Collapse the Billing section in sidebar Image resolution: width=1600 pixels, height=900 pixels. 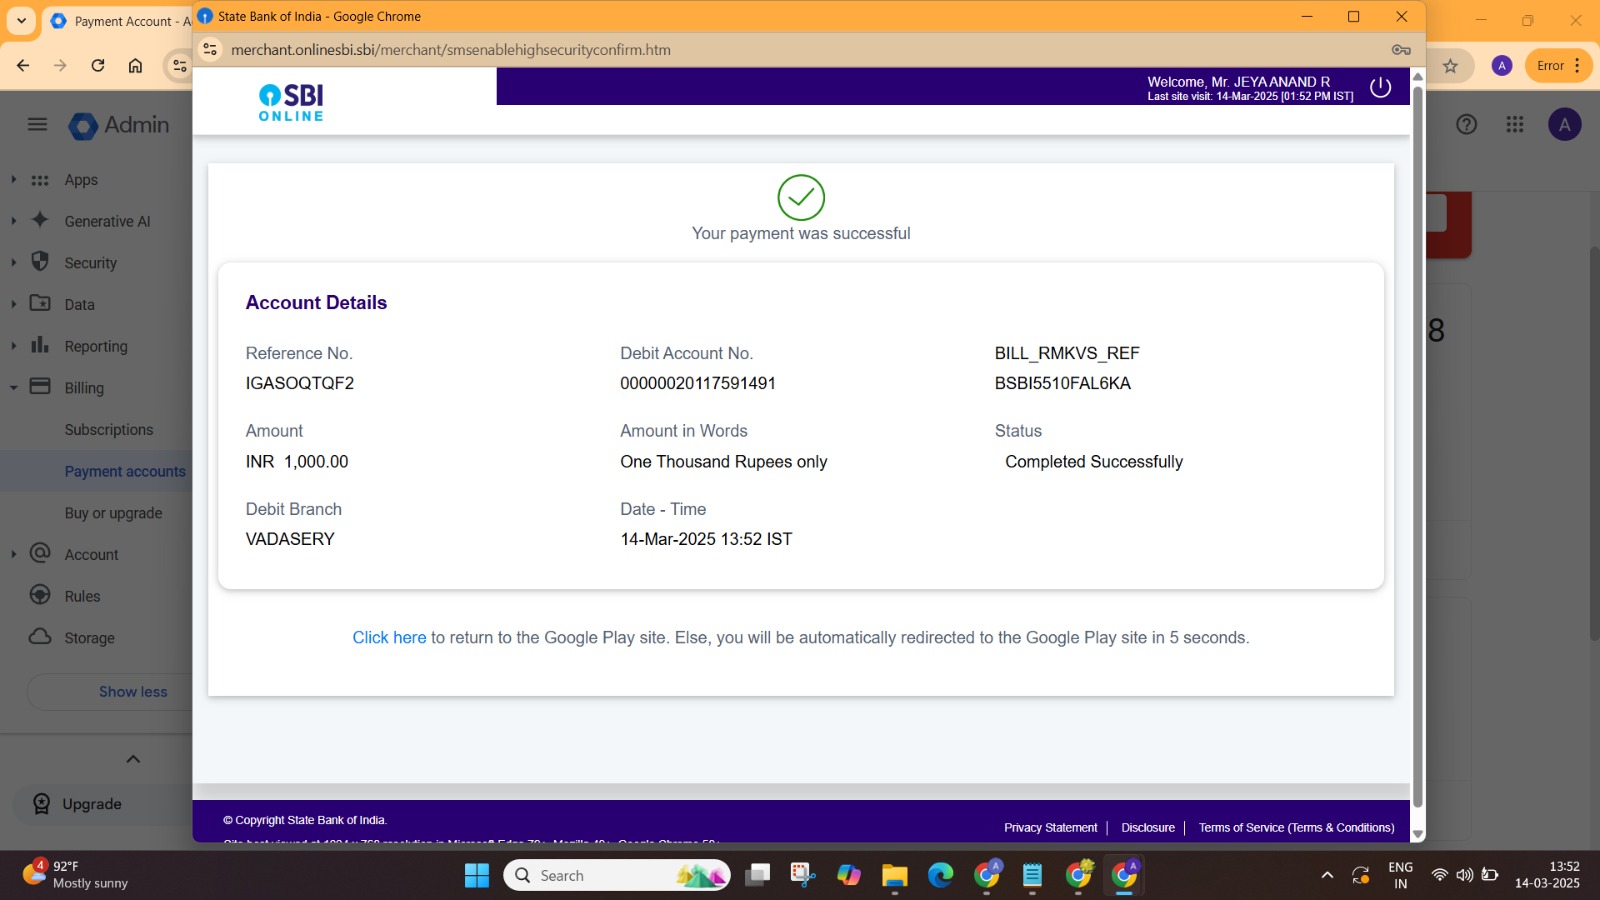[x=14, y=388]
